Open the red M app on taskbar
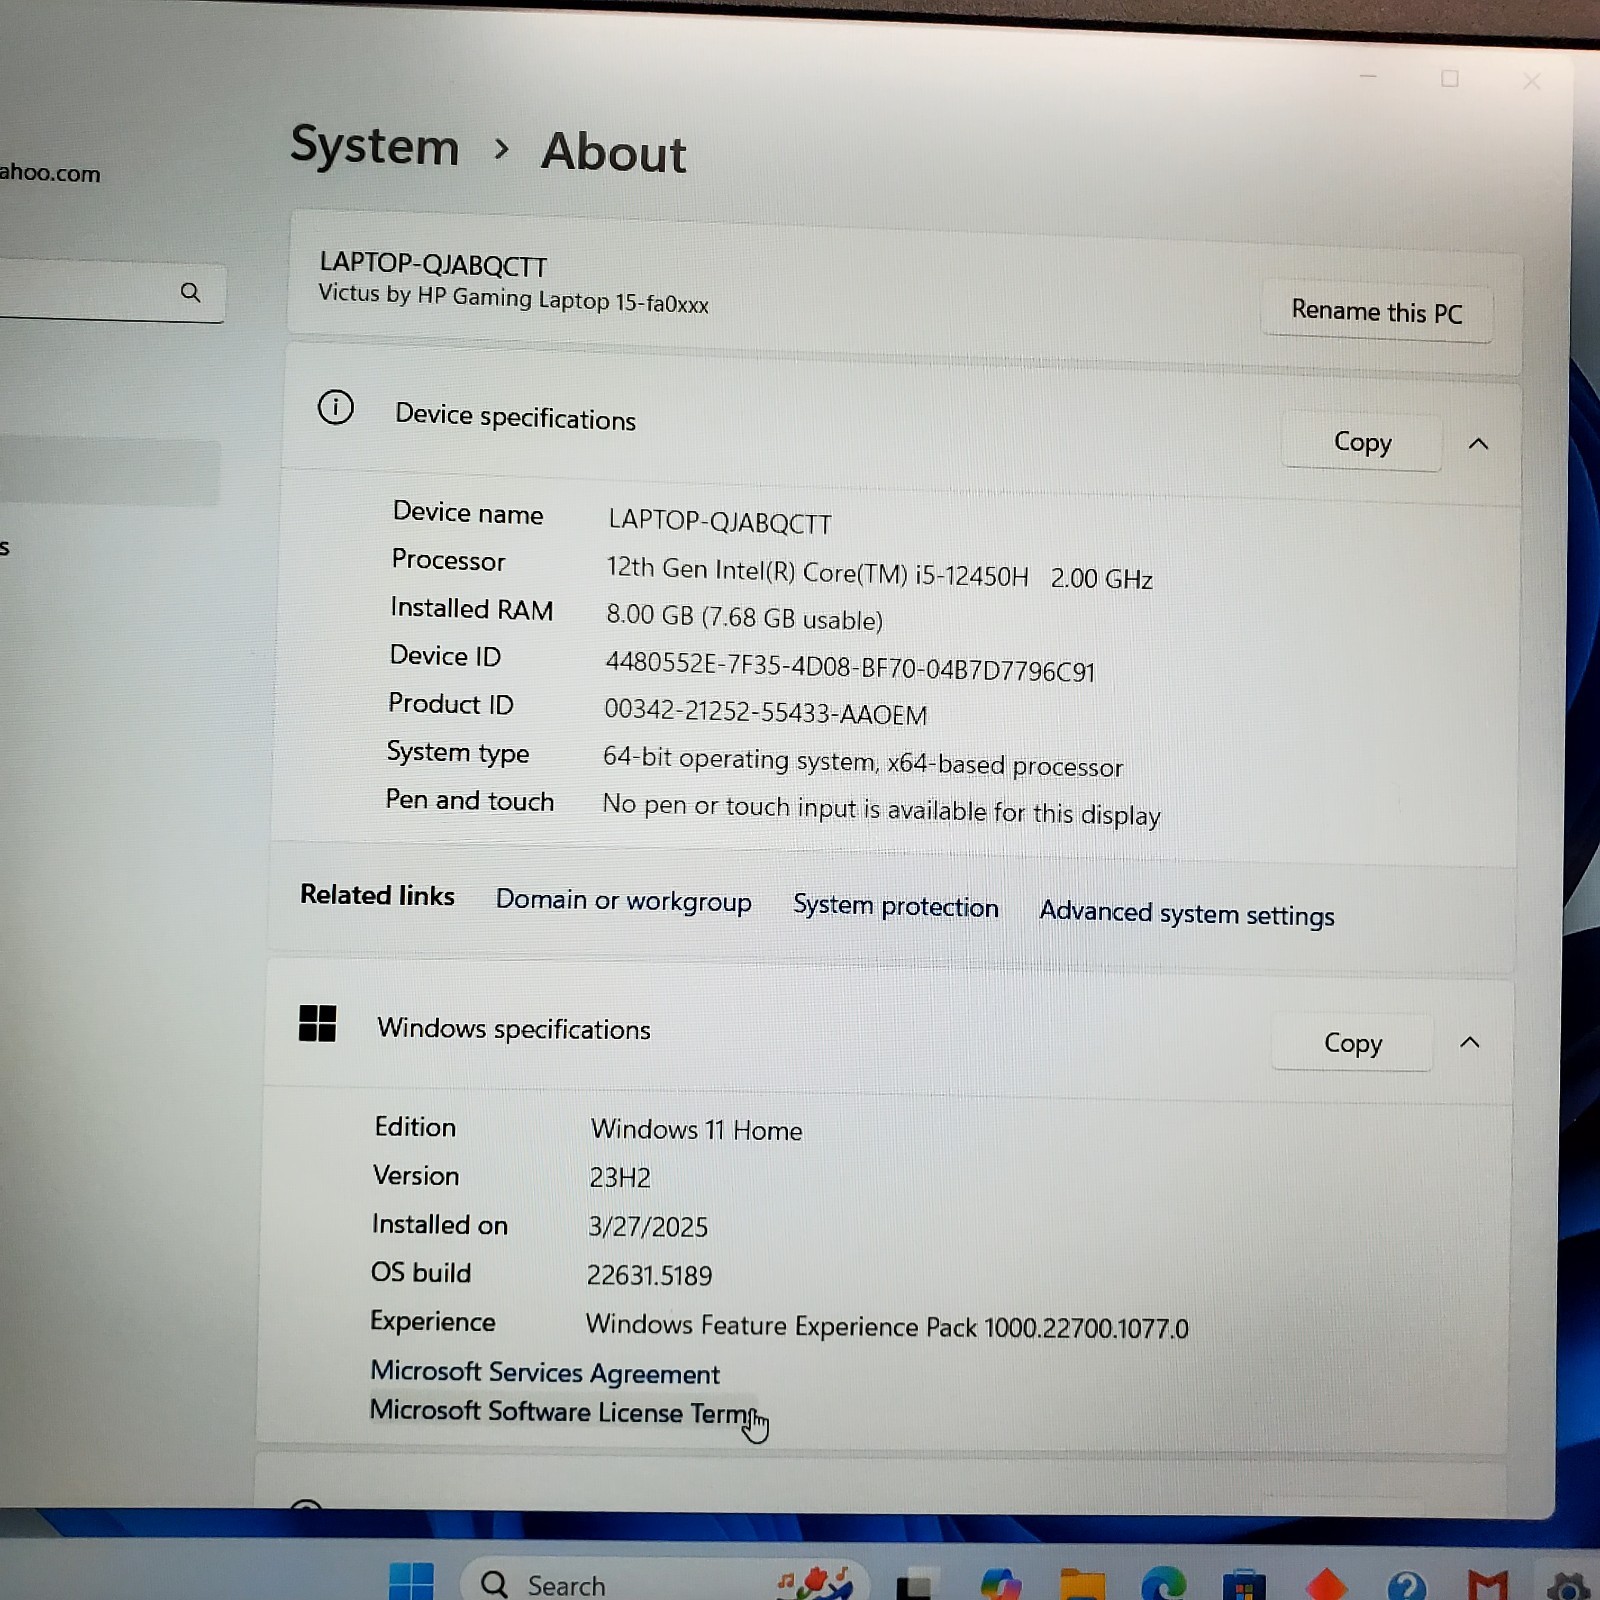This screenshot has height=1600, width=1600. (1487, 1586)
